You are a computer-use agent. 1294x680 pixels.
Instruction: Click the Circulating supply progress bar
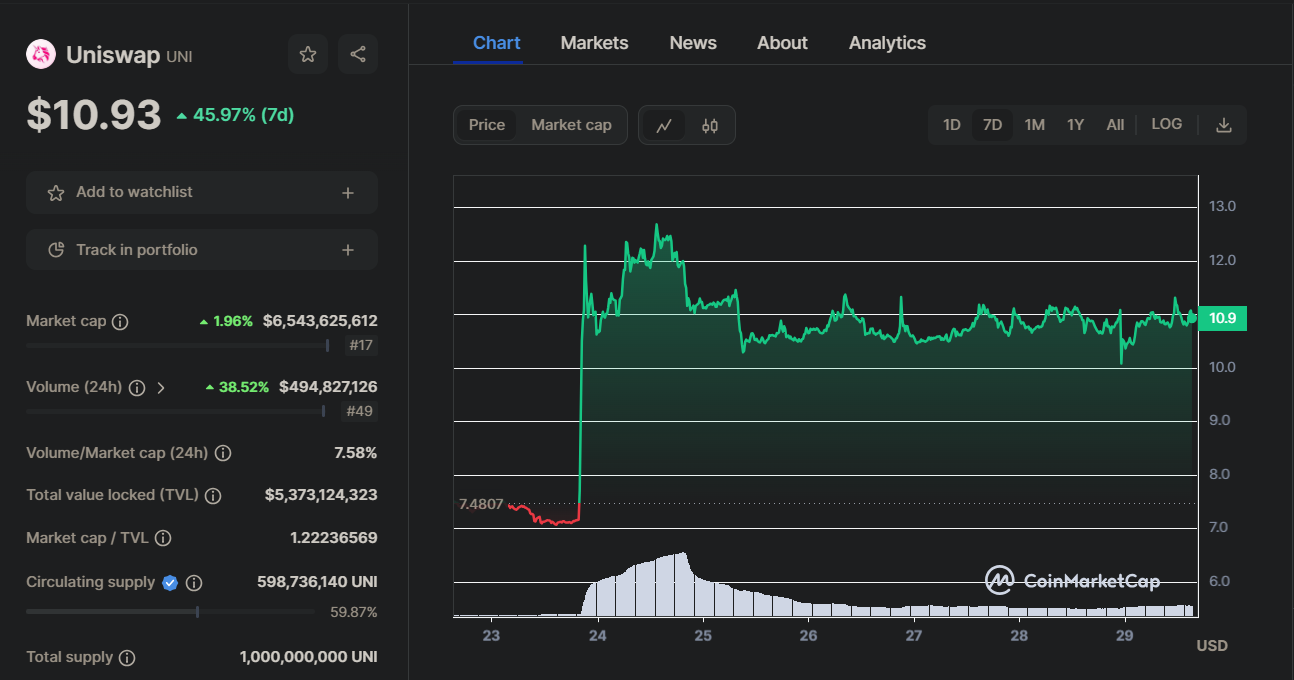coord(170,611)
